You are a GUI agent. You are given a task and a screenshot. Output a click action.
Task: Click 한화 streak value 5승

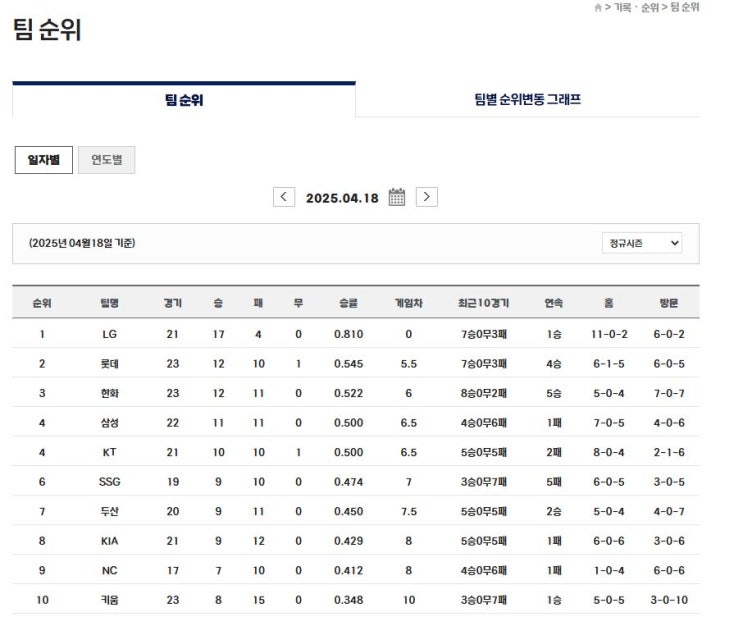[x=553, y=393]
